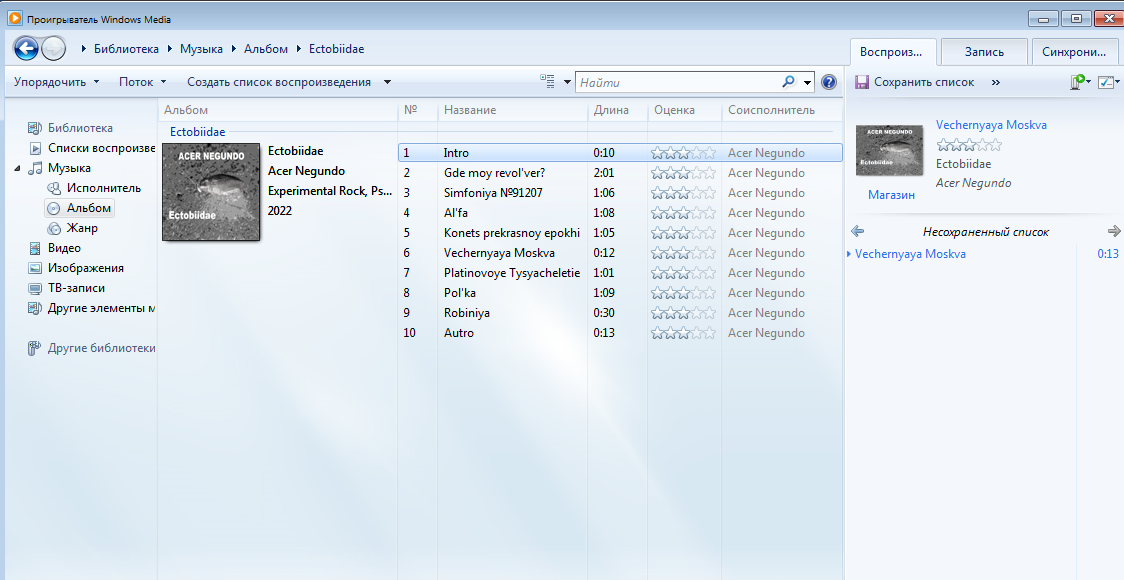Expand the Создать список воспроизведения arrow
This screenshot has height=580, width=1124.
pyautogui.click(x=387, y=82)
